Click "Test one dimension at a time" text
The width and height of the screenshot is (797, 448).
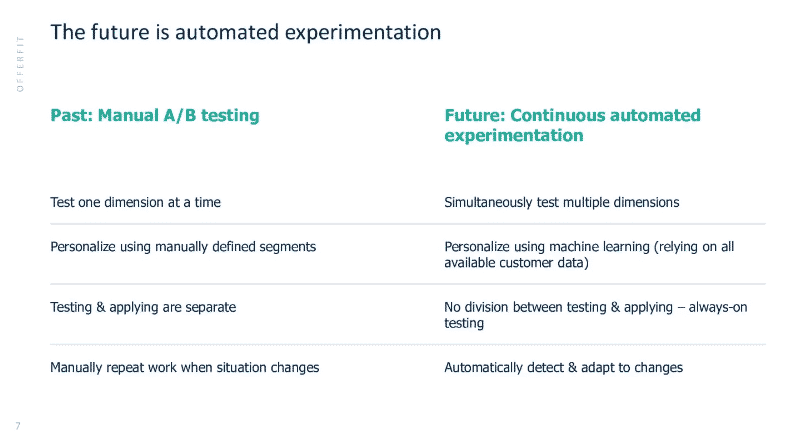[x=135, y=202]
